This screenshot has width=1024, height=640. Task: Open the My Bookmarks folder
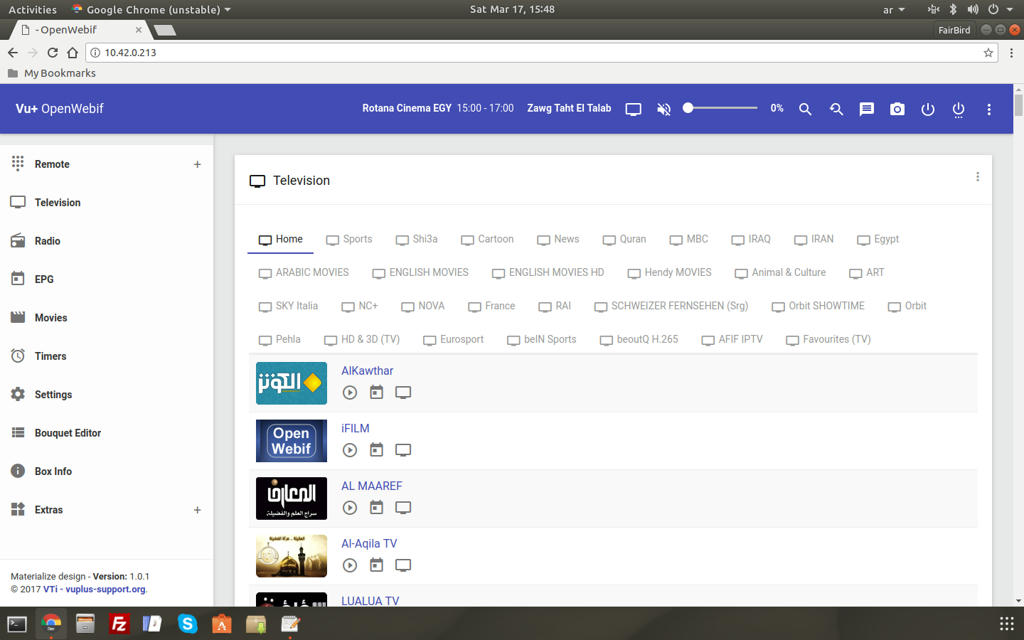52,73
